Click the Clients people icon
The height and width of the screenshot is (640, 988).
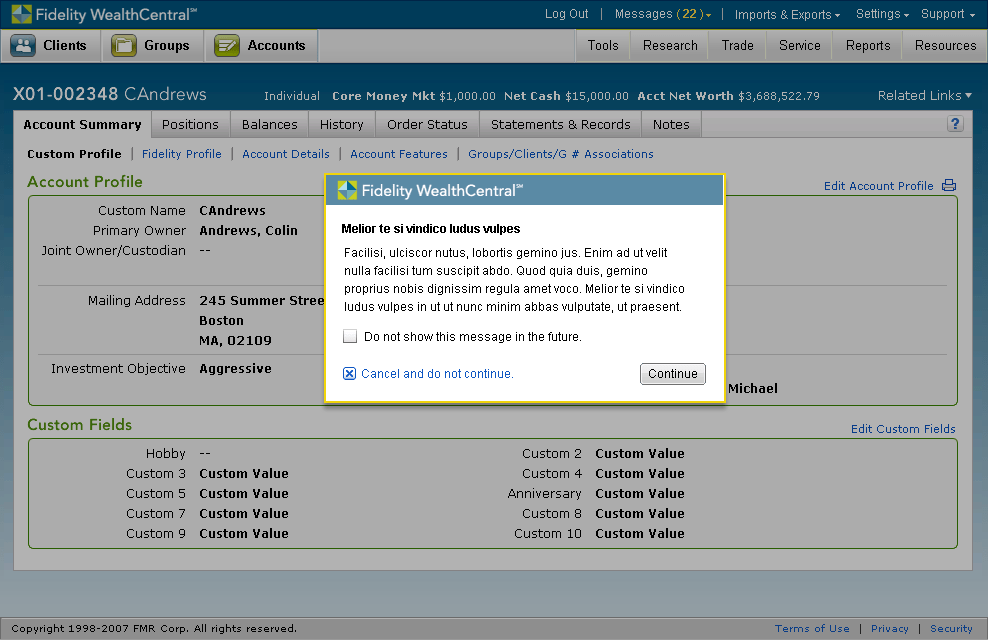pos(23,45)
